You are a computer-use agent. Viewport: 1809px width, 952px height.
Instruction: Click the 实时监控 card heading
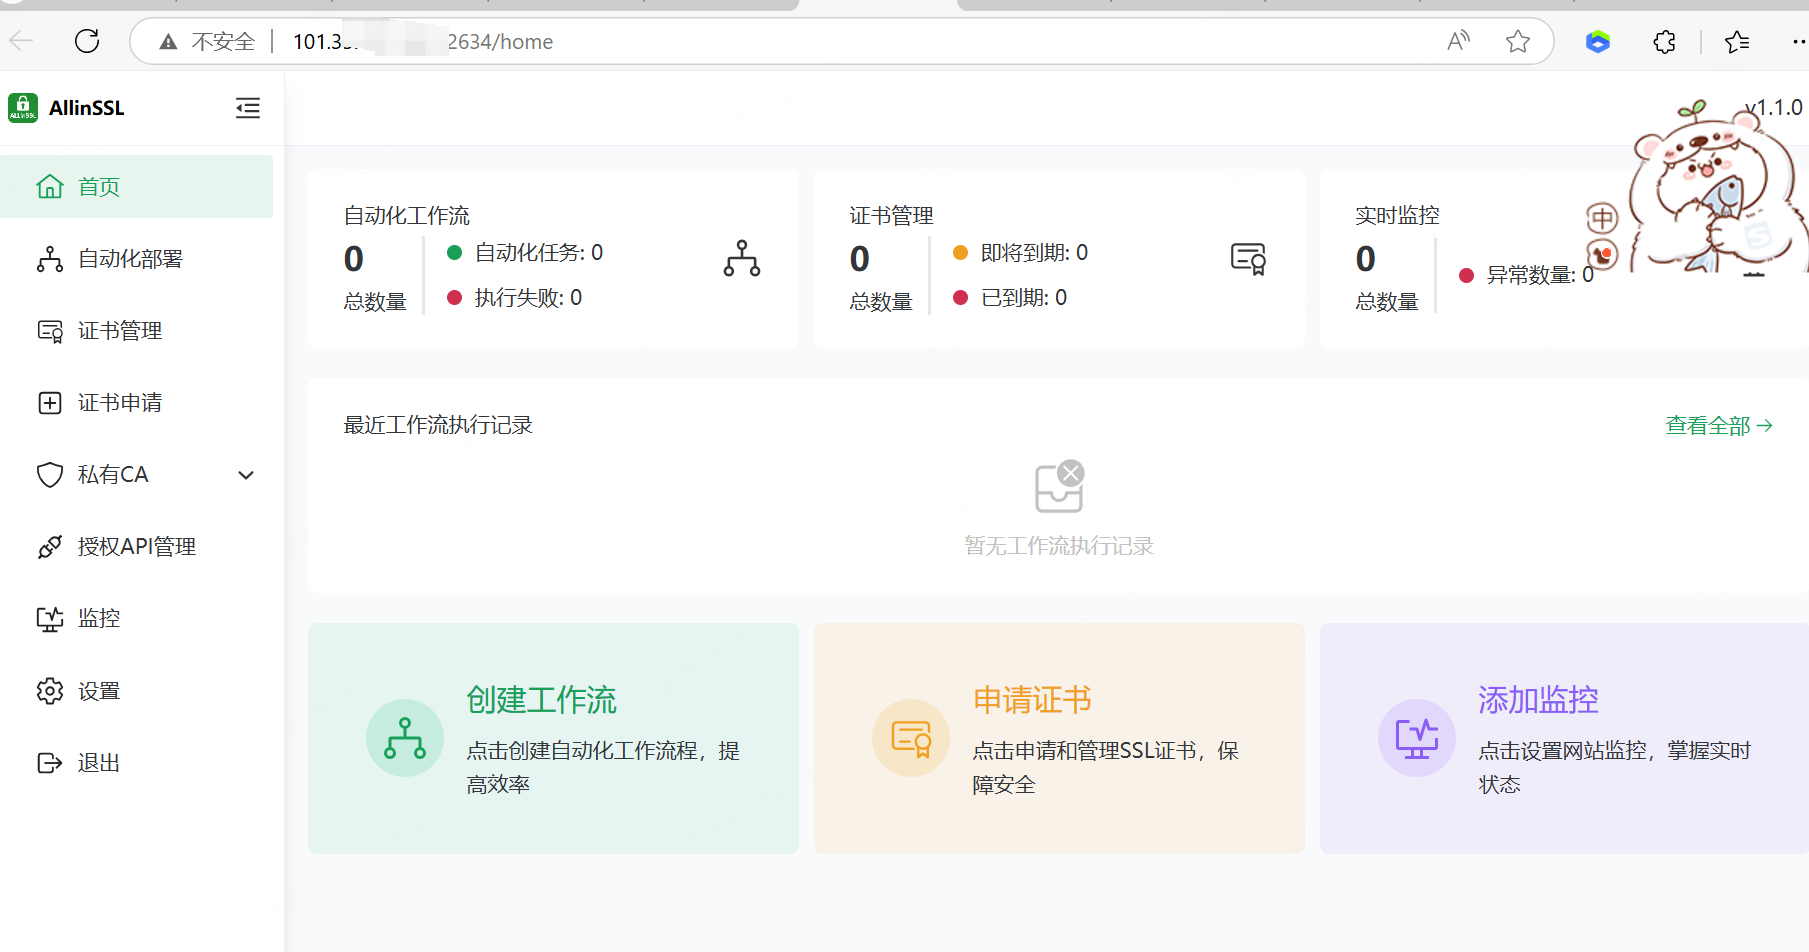click(x=1397, y=215)
